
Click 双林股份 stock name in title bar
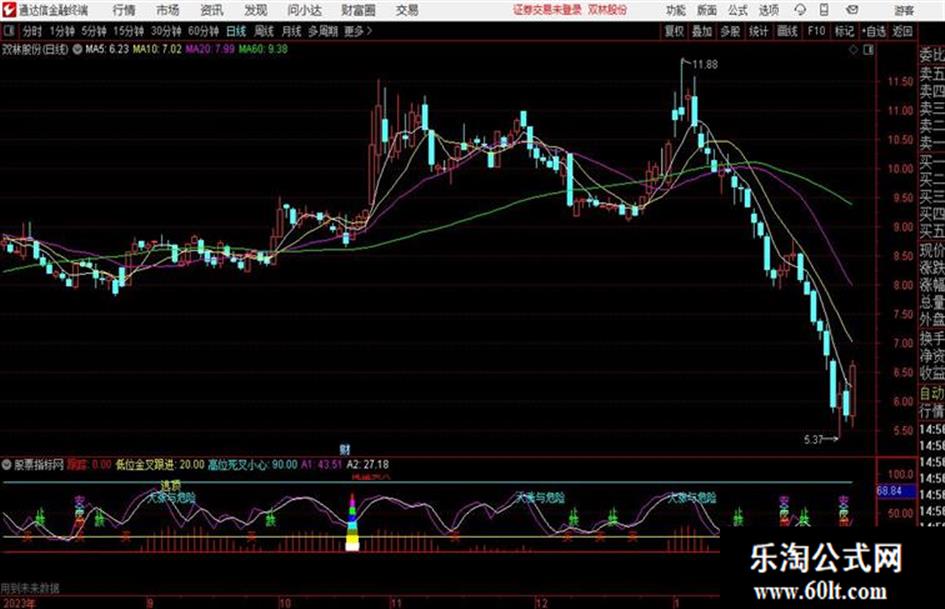click(x=608, y=10)
